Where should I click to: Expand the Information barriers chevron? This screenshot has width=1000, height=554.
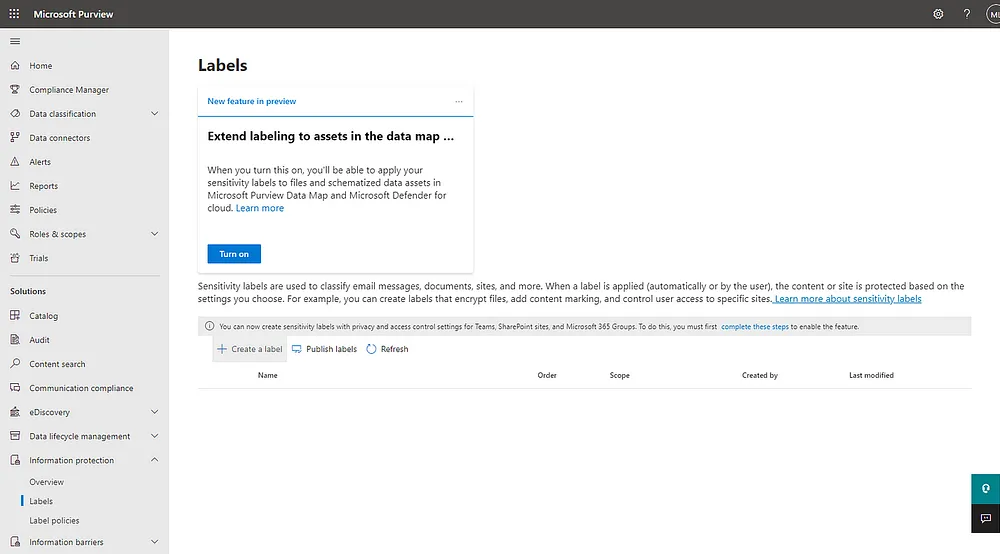click(x=154, y=542)
